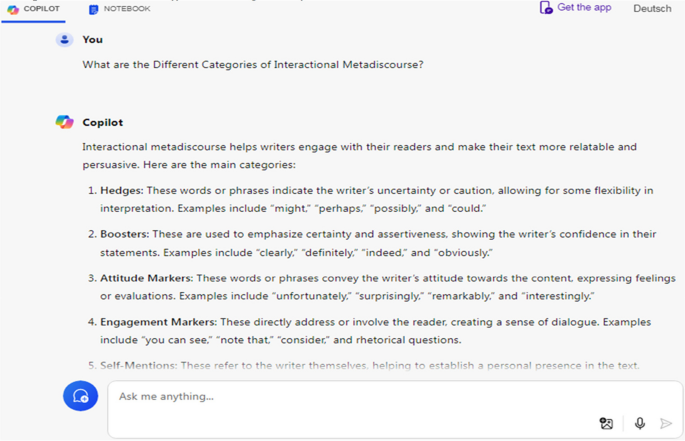685x441 pixels.
Task: Click the Notebook tab icon
Action: click(93, 9)
